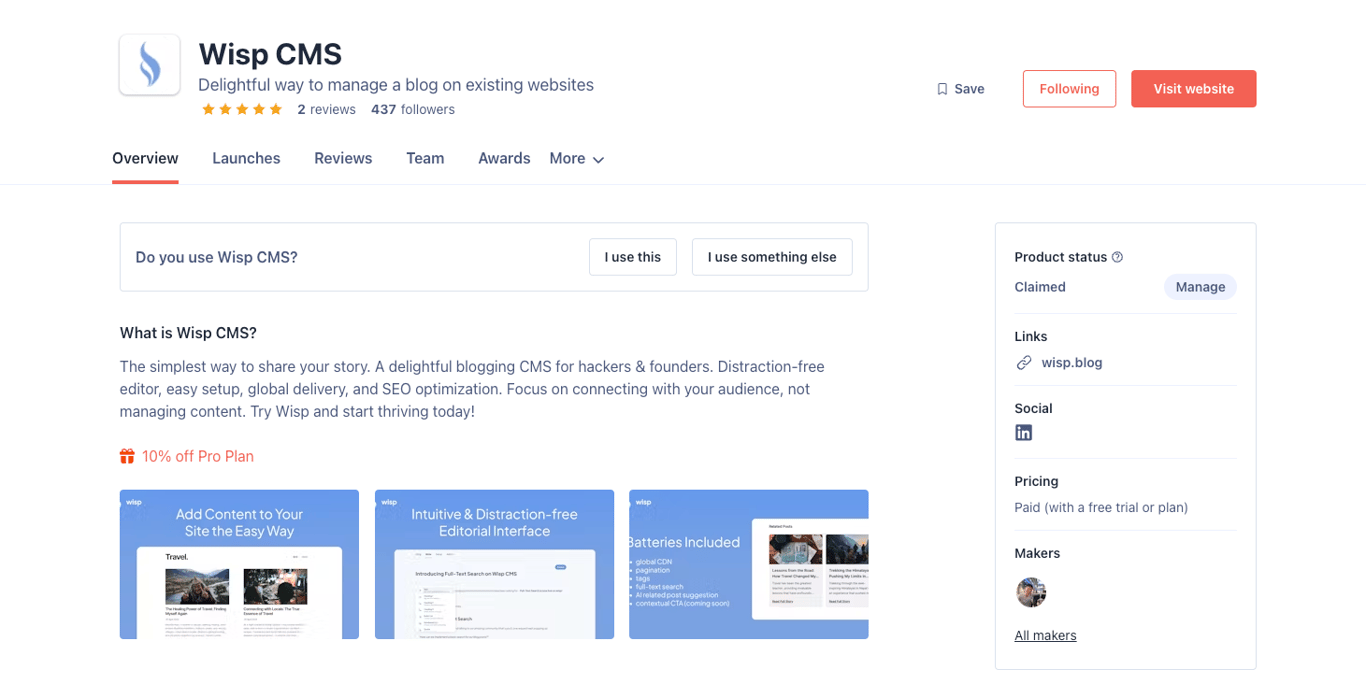Click the 'Claimed' status text
This screenshot has height=684, width=1366.
pyautogui.click(x=1040, y=287)
